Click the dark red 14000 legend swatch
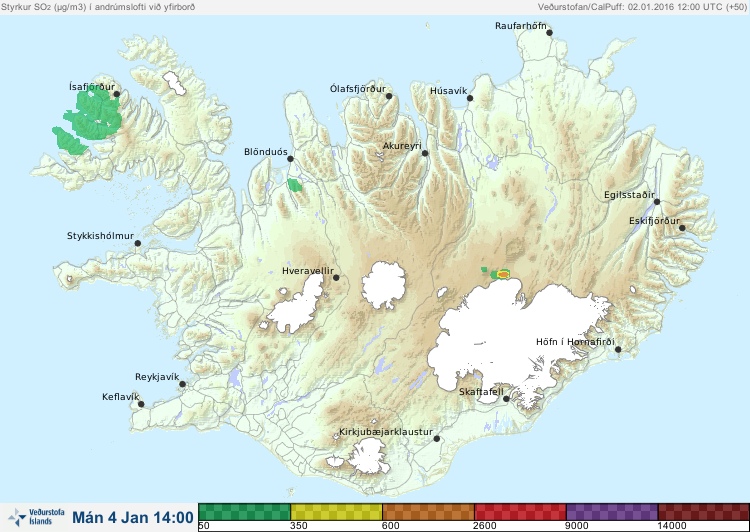This screenshot has height=532, width=750. tap(703, 512)
